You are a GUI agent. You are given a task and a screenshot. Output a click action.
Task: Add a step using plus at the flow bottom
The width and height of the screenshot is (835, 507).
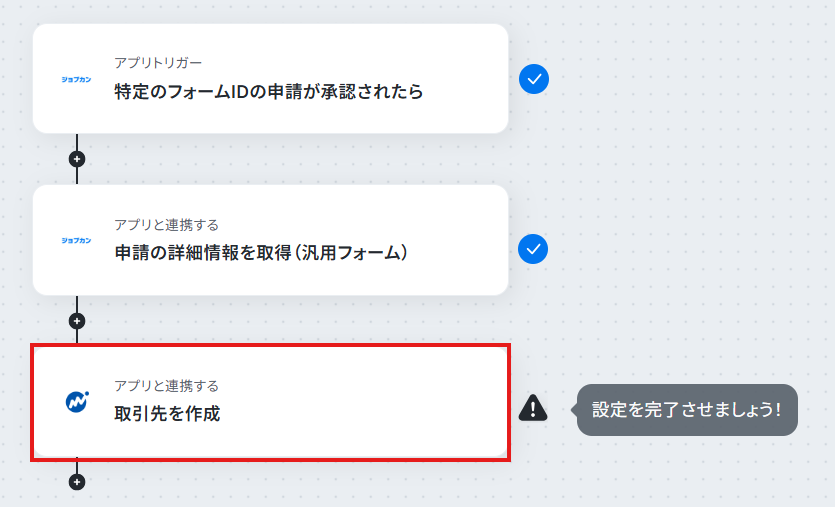(77, 482)
